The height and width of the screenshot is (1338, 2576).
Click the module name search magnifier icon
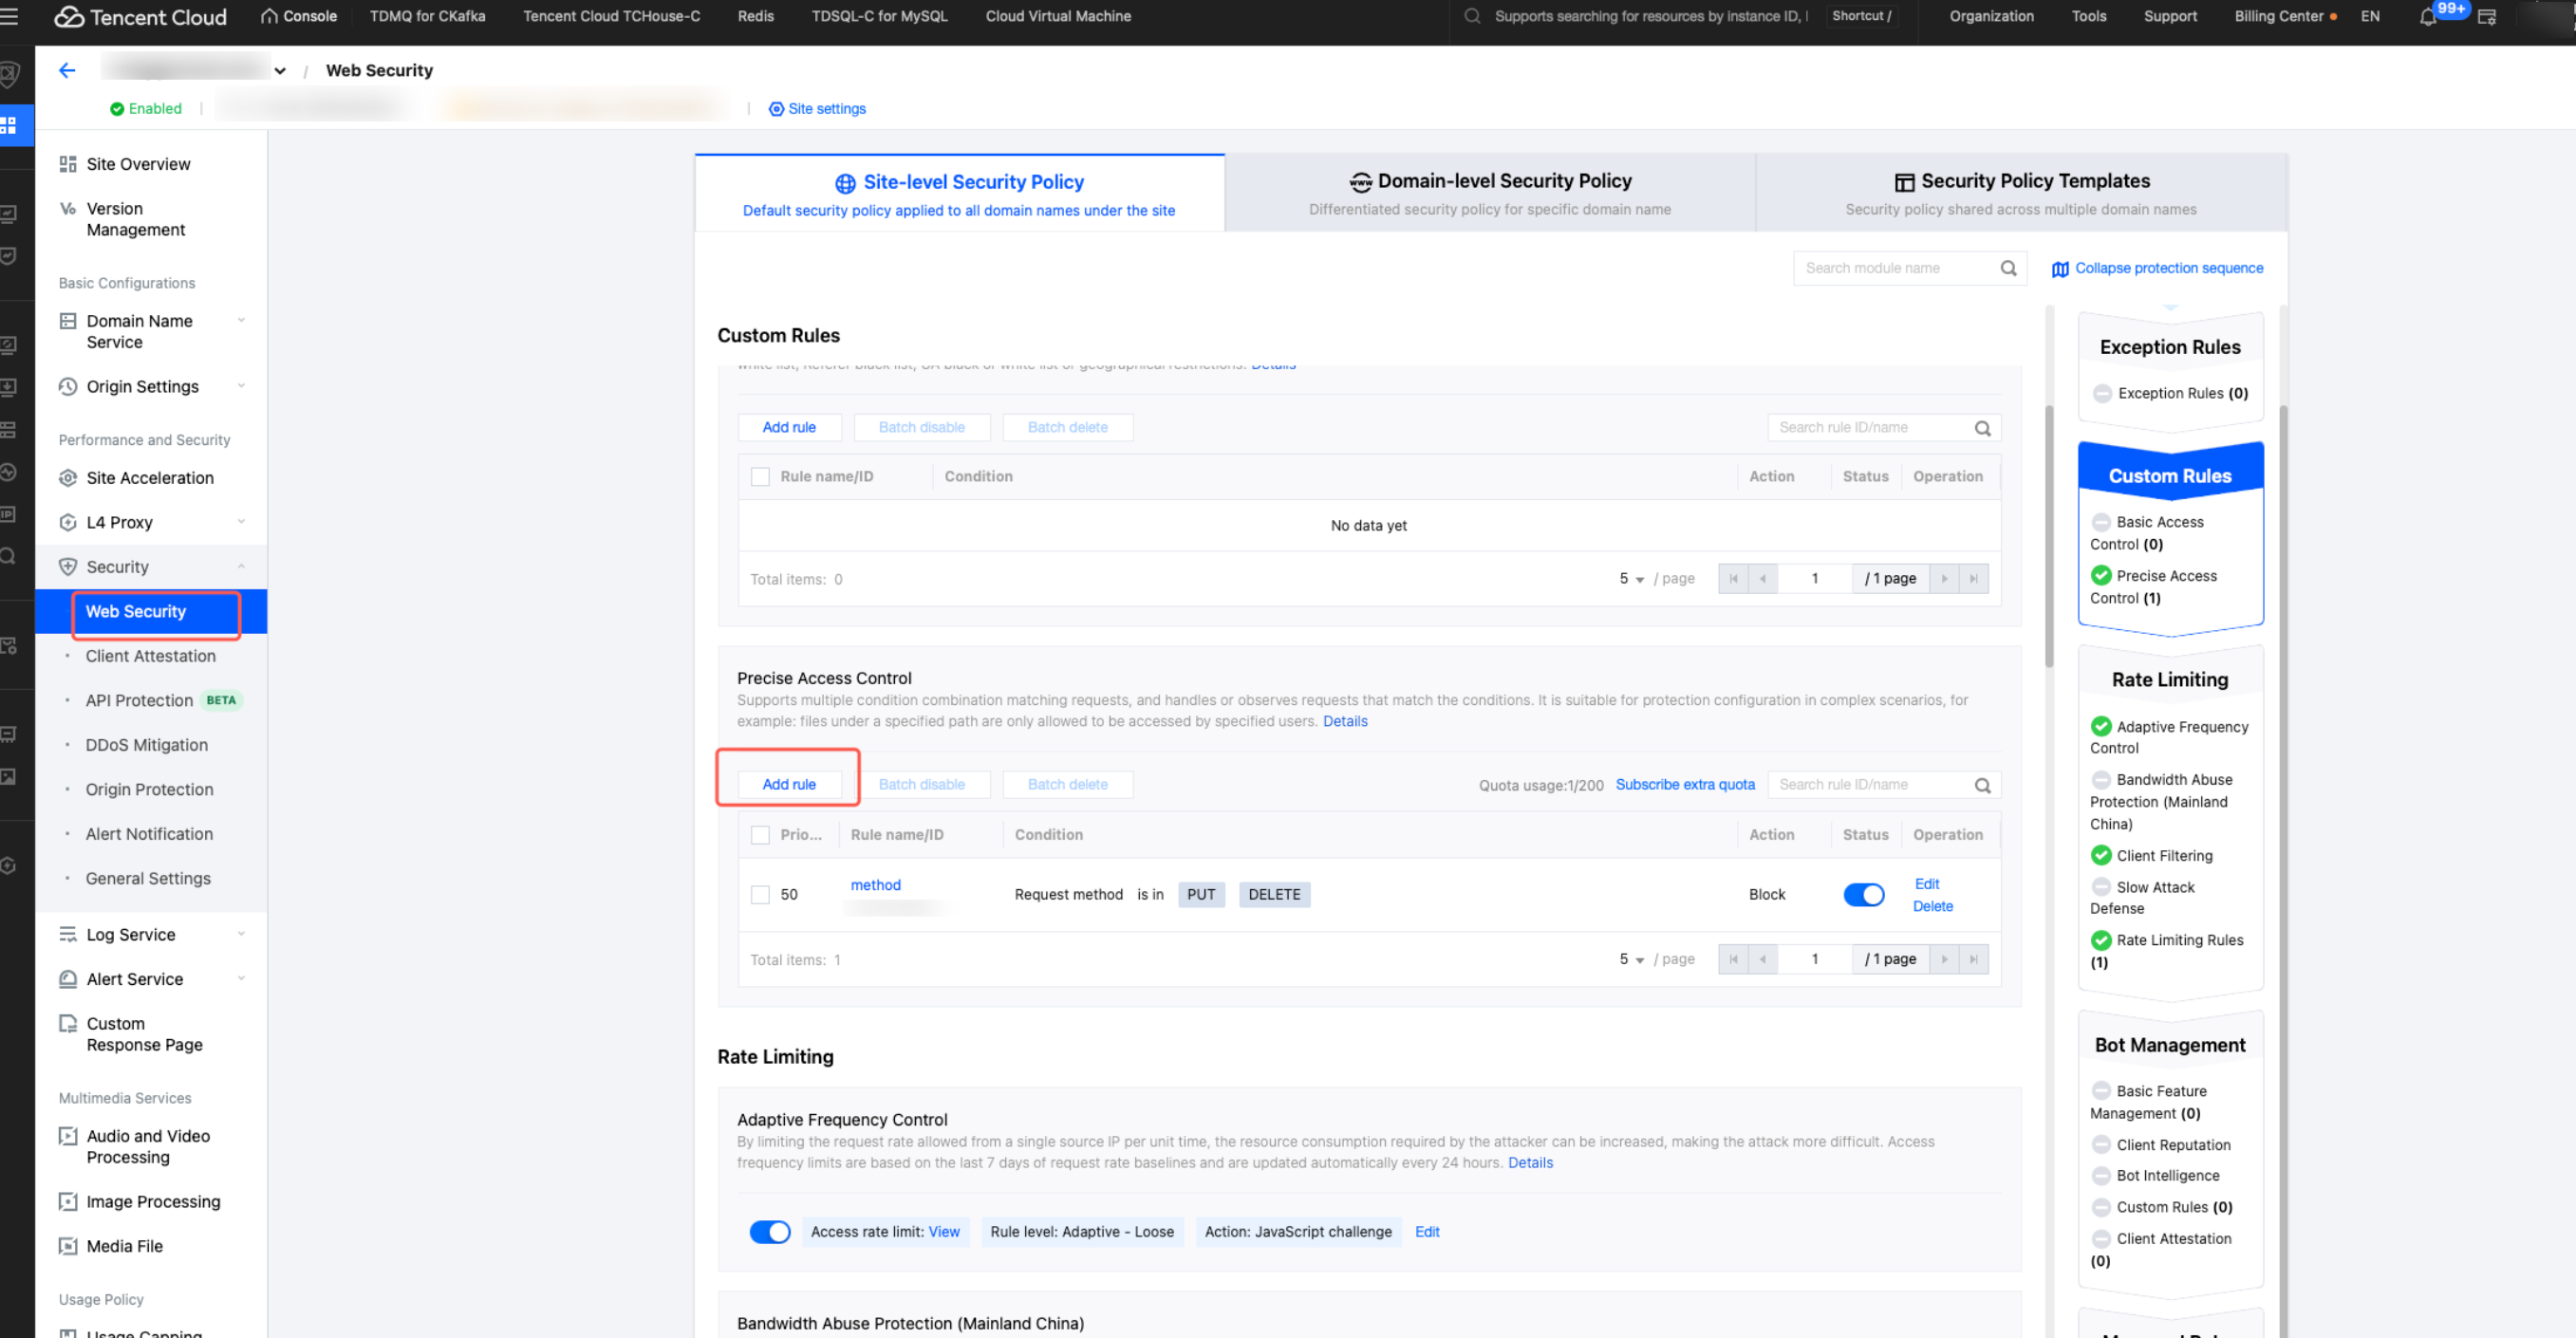2008,268
